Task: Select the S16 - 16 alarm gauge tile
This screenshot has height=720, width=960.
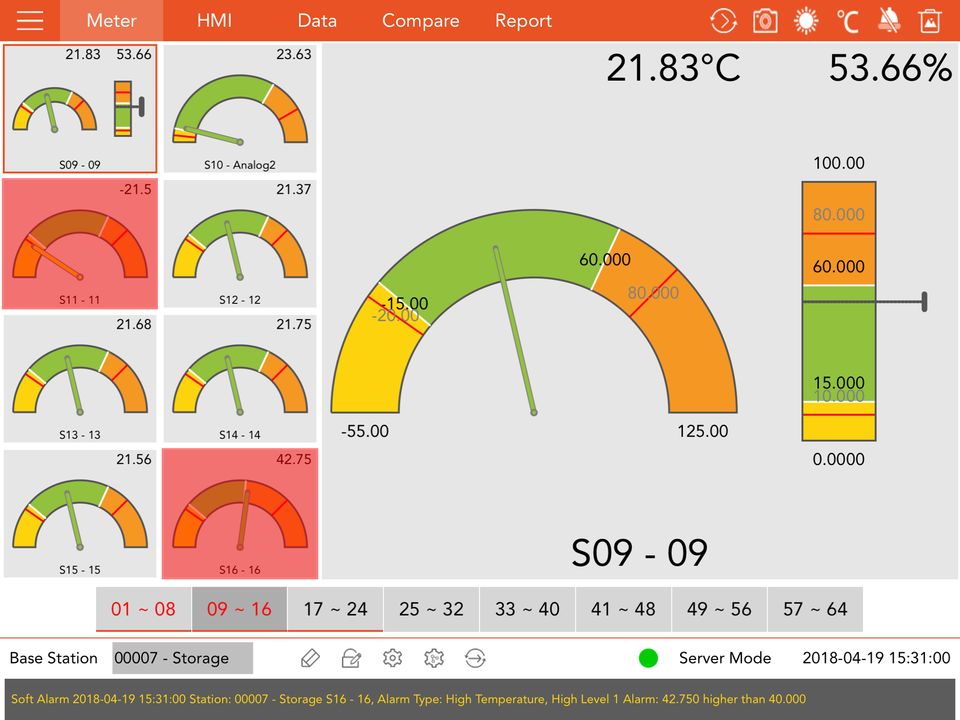Action: pyautogui.click(x=239, y=514)
